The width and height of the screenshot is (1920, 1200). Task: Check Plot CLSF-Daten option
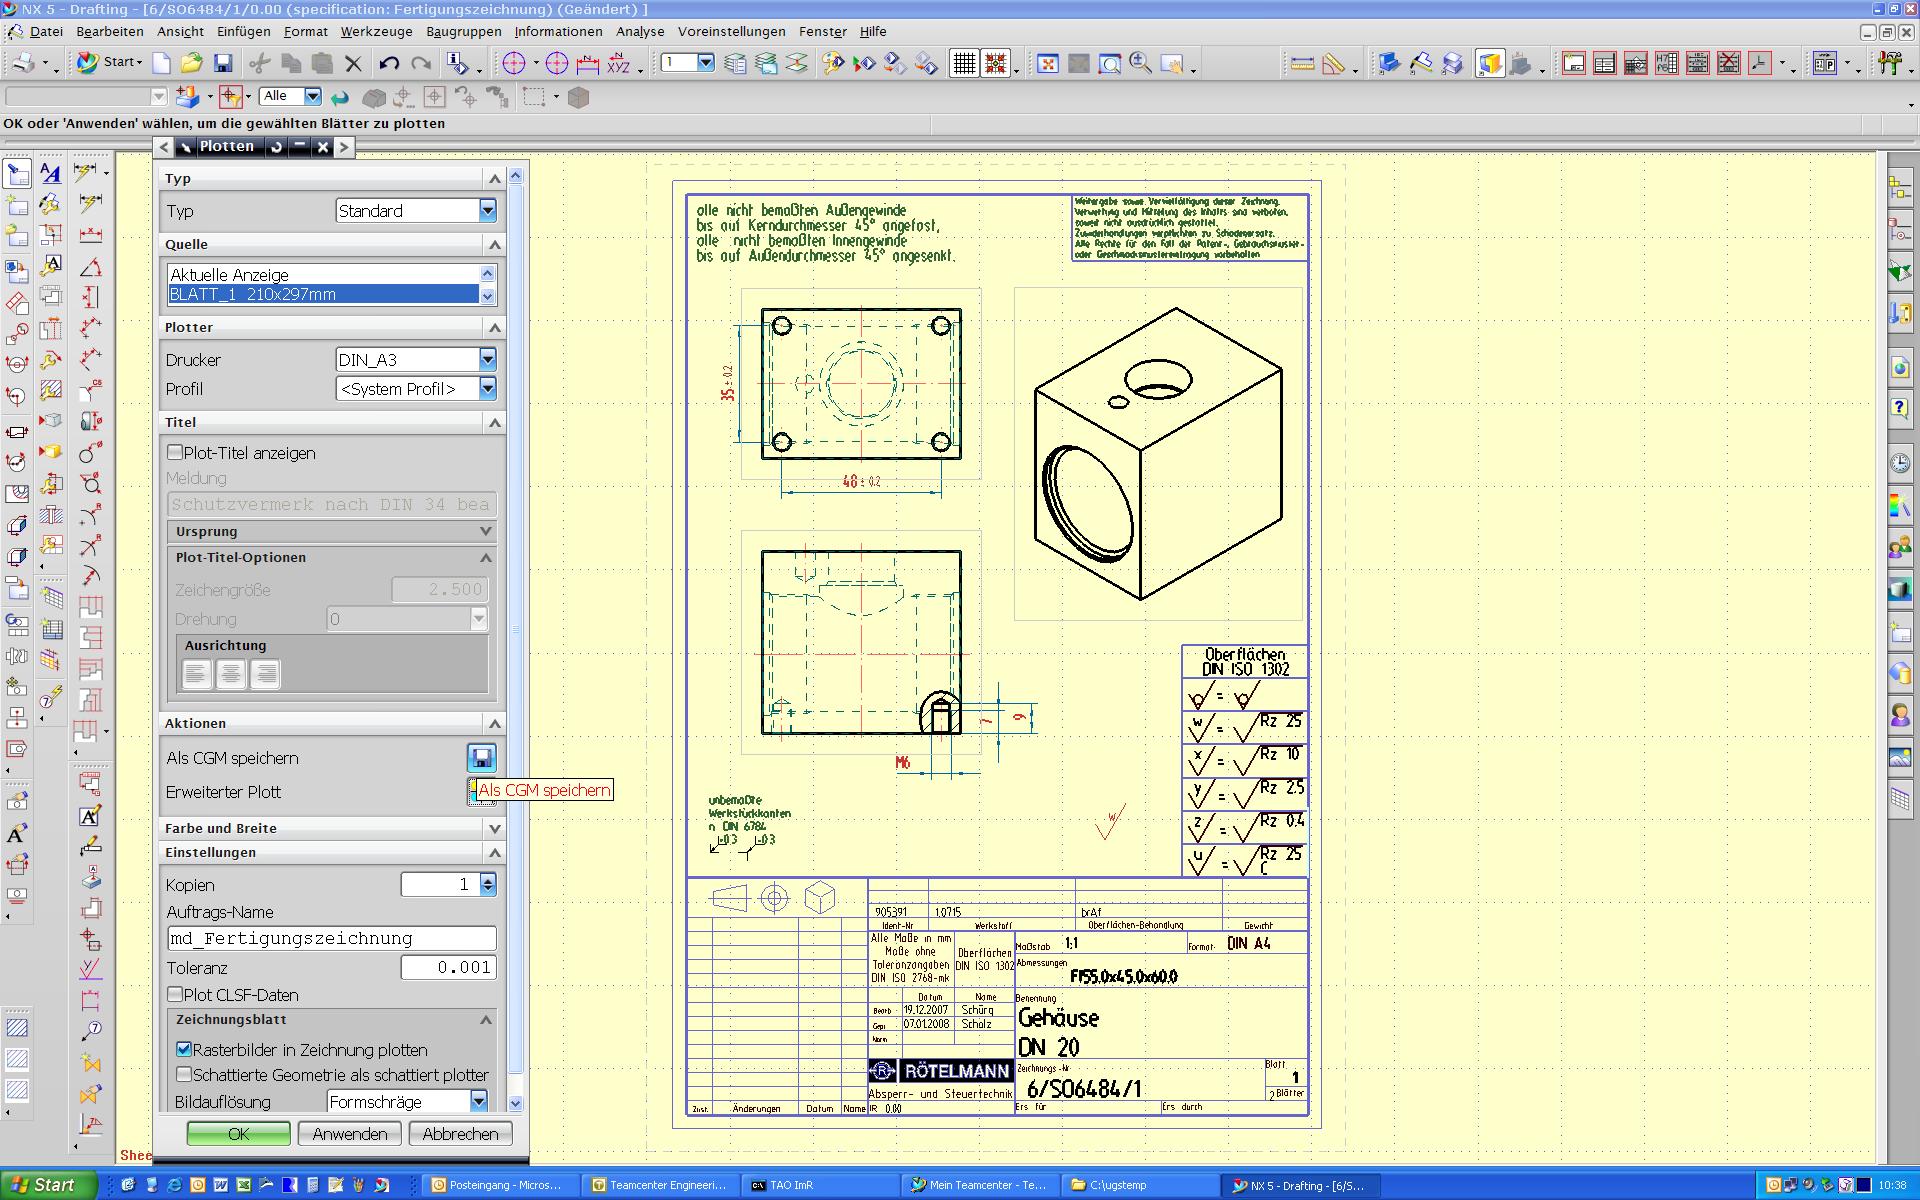point(176,994)
